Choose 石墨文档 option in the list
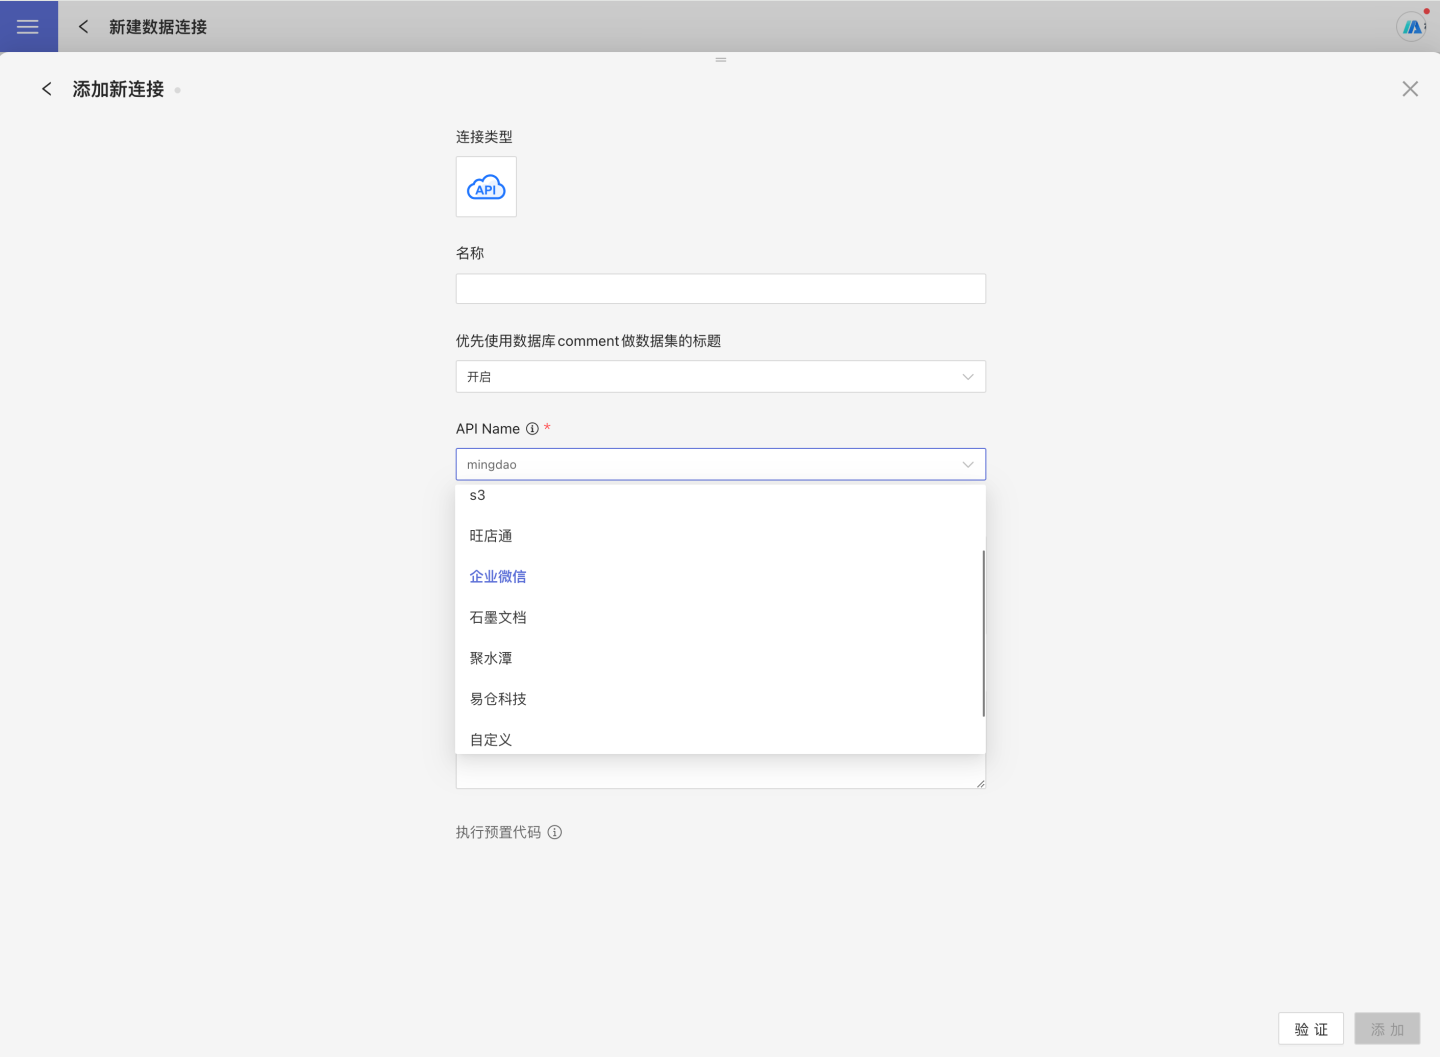The width and height of the screenshot is (1440, 1057). click(498, 618)
